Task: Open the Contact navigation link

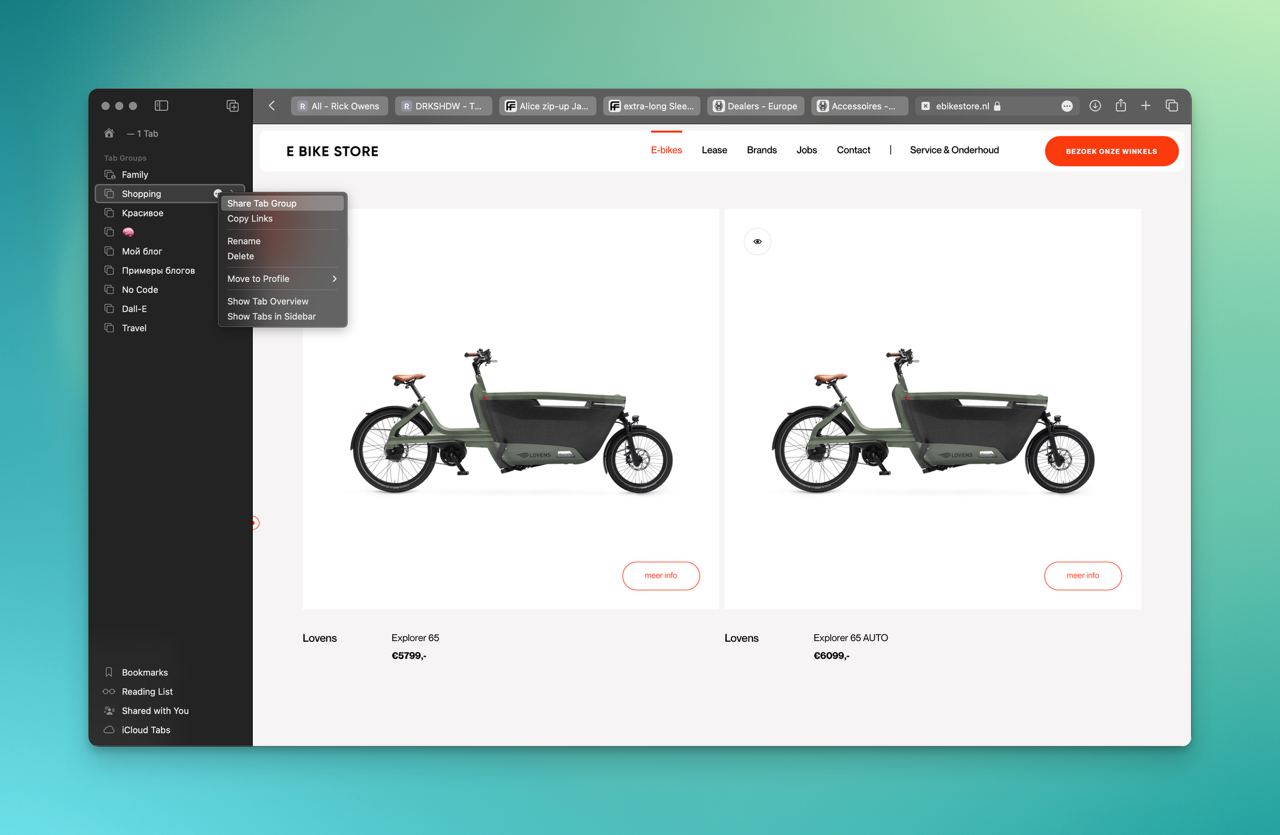Action: (x=853, y=150)
